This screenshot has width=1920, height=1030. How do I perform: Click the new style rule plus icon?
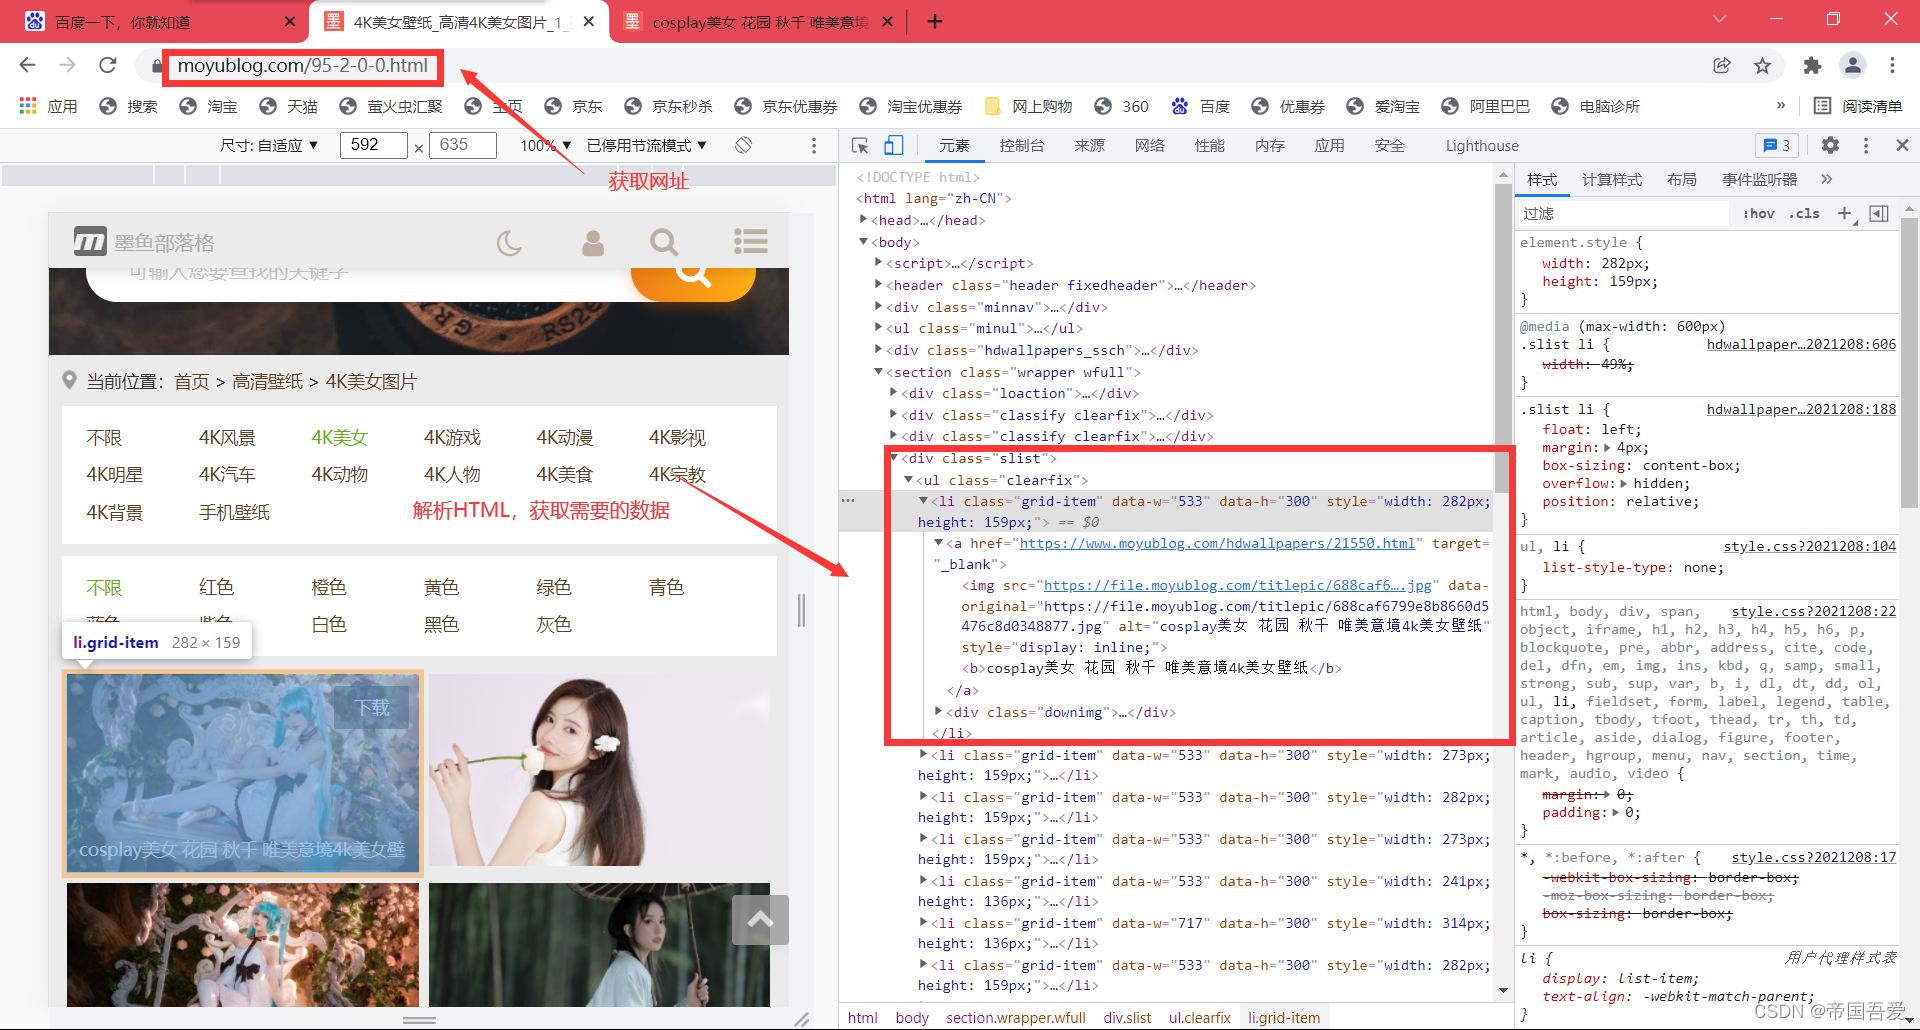(x=1846, y=213)
